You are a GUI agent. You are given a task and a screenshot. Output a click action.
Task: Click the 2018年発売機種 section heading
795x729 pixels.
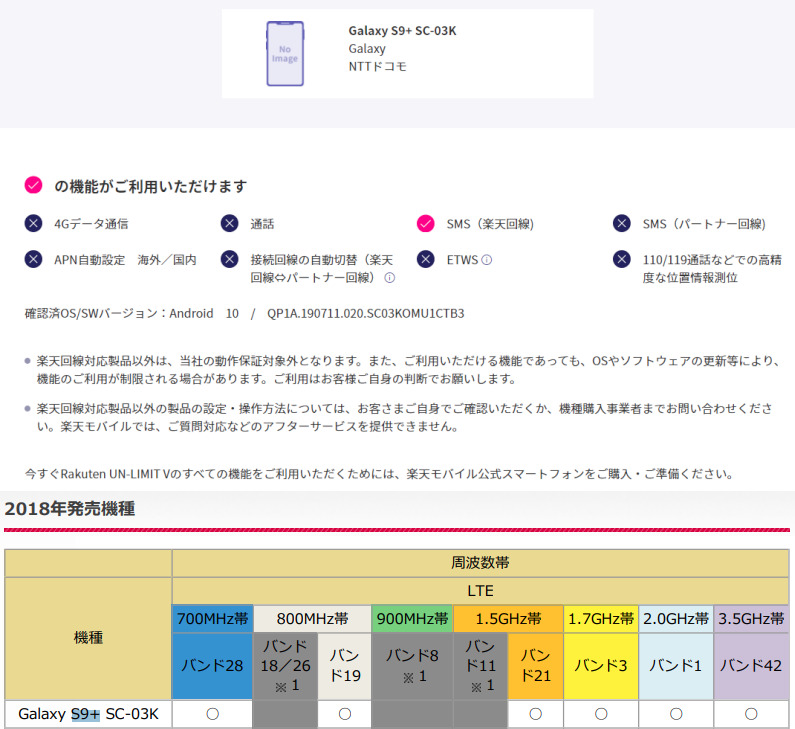pos(70,509)
